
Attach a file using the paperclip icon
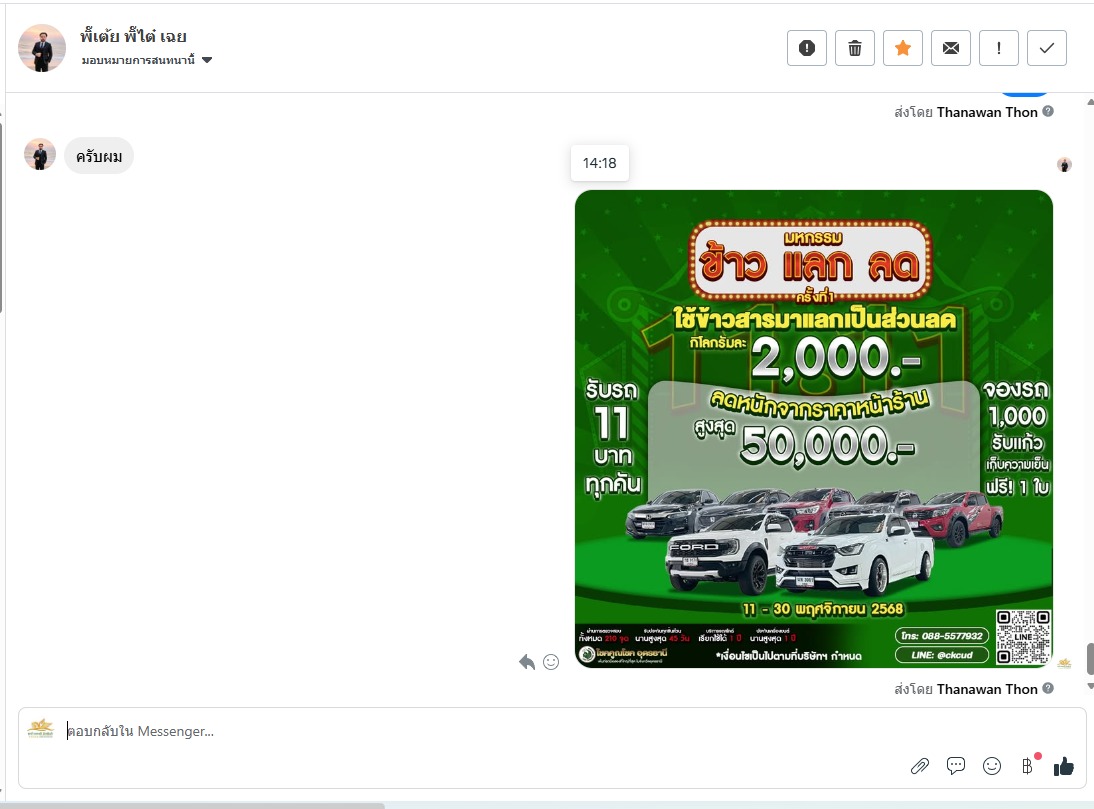[920, 766]
